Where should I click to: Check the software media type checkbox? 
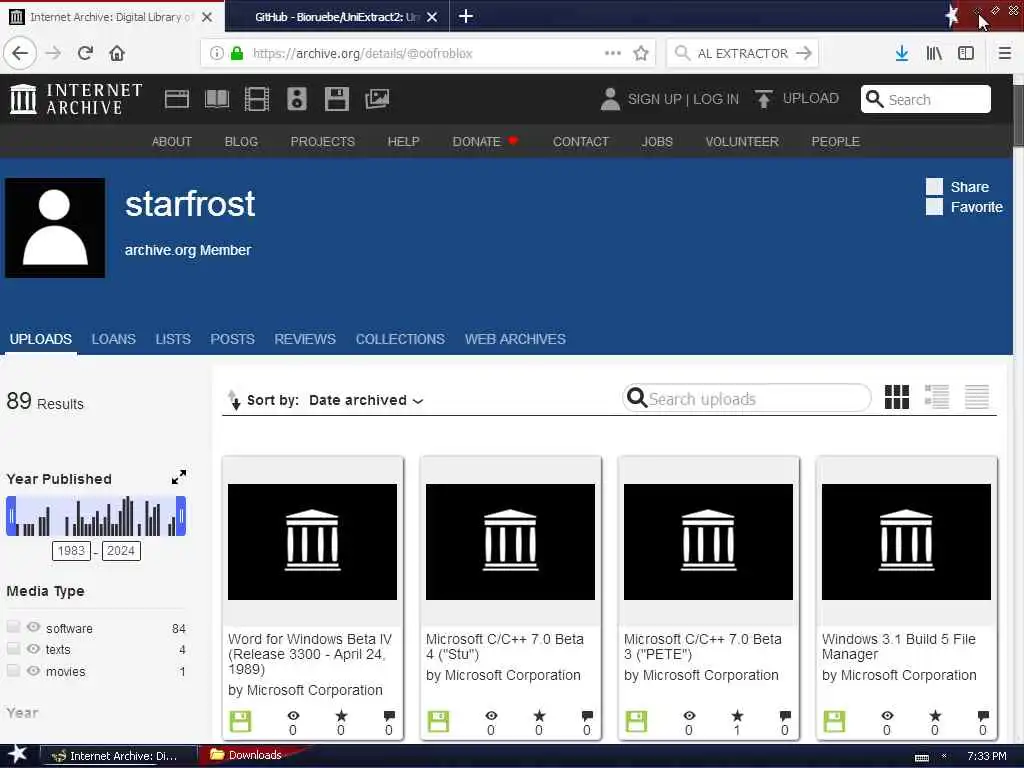pyautogui.click(x=13, y=627)
